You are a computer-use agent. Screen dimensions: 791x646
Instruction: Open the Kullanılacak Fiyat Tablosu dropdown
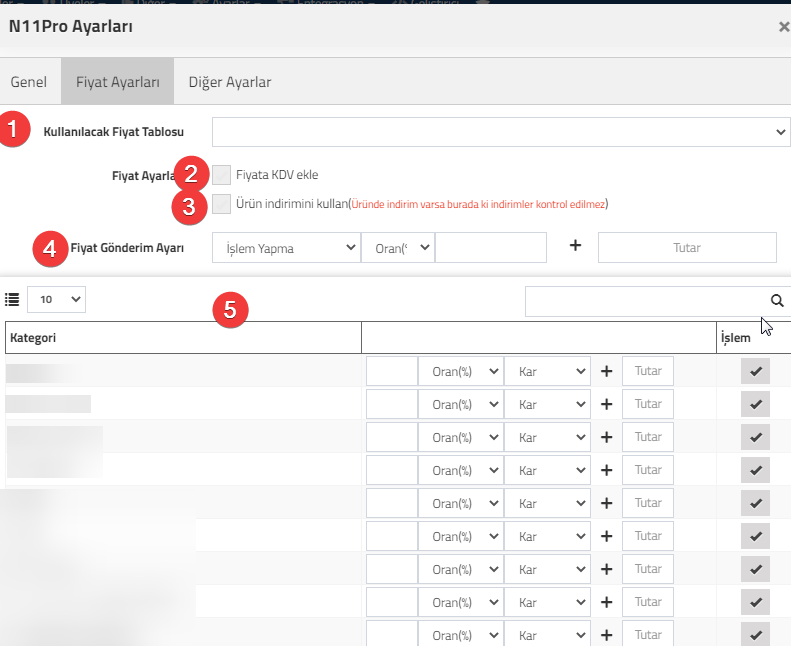(501, 132)
